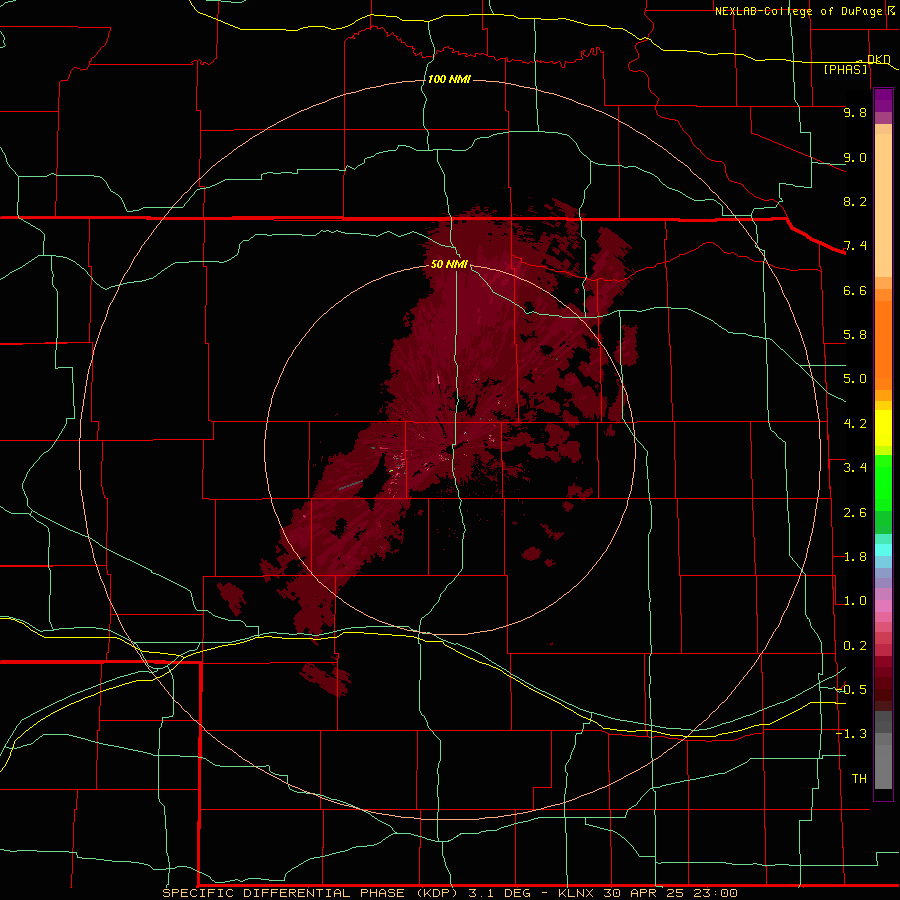
Task: Click the OKD label at top right
Action: [x=878, y=59]
